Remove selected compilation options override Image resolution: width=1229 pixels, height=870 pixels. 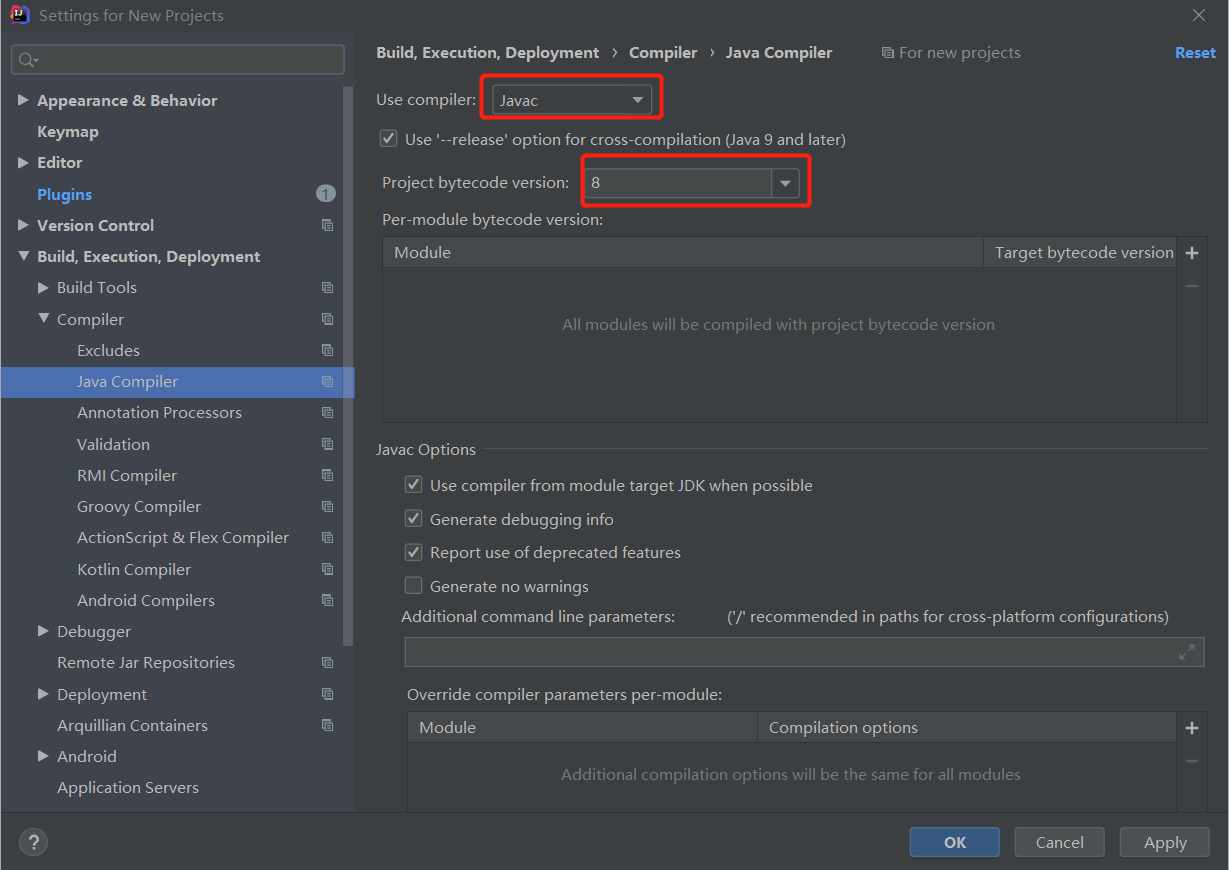[x=1191, y=761]
